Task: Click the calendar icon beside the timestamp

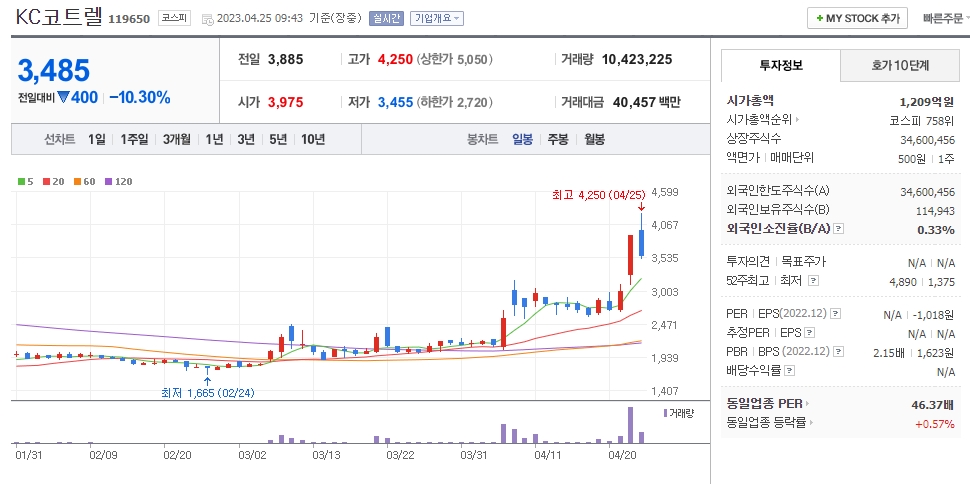Action: point(207,19)
